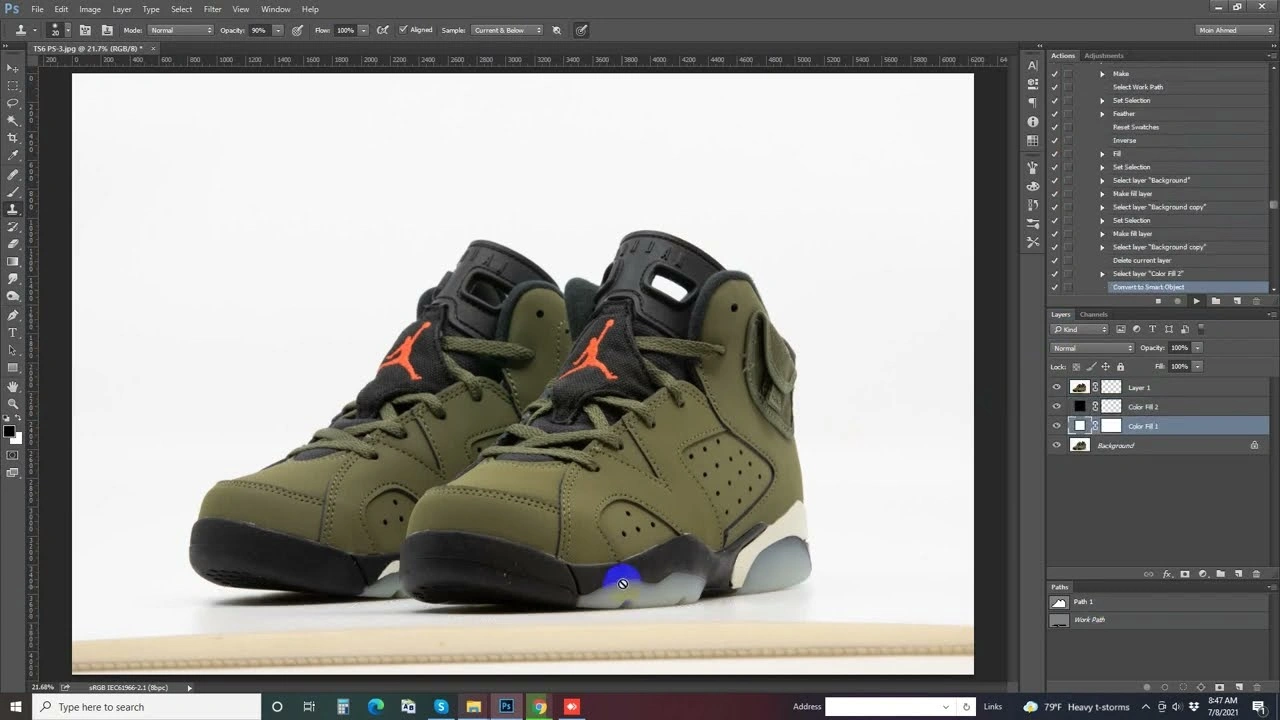Hide the Layer 1 layer

click(1056, 387)
